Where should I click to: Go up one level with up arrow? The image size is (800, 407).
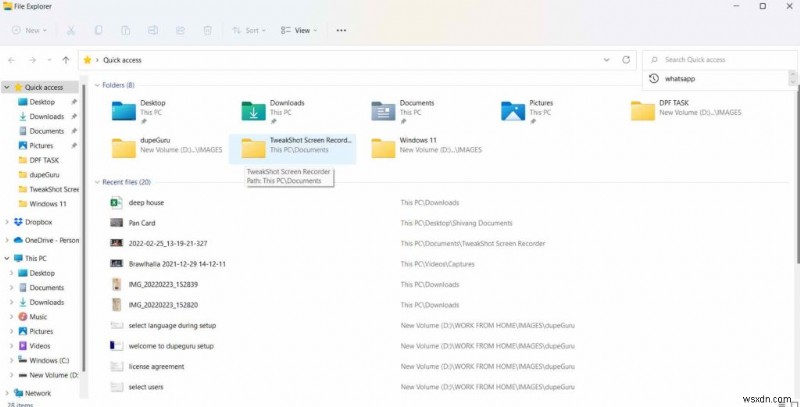(66, 60)
